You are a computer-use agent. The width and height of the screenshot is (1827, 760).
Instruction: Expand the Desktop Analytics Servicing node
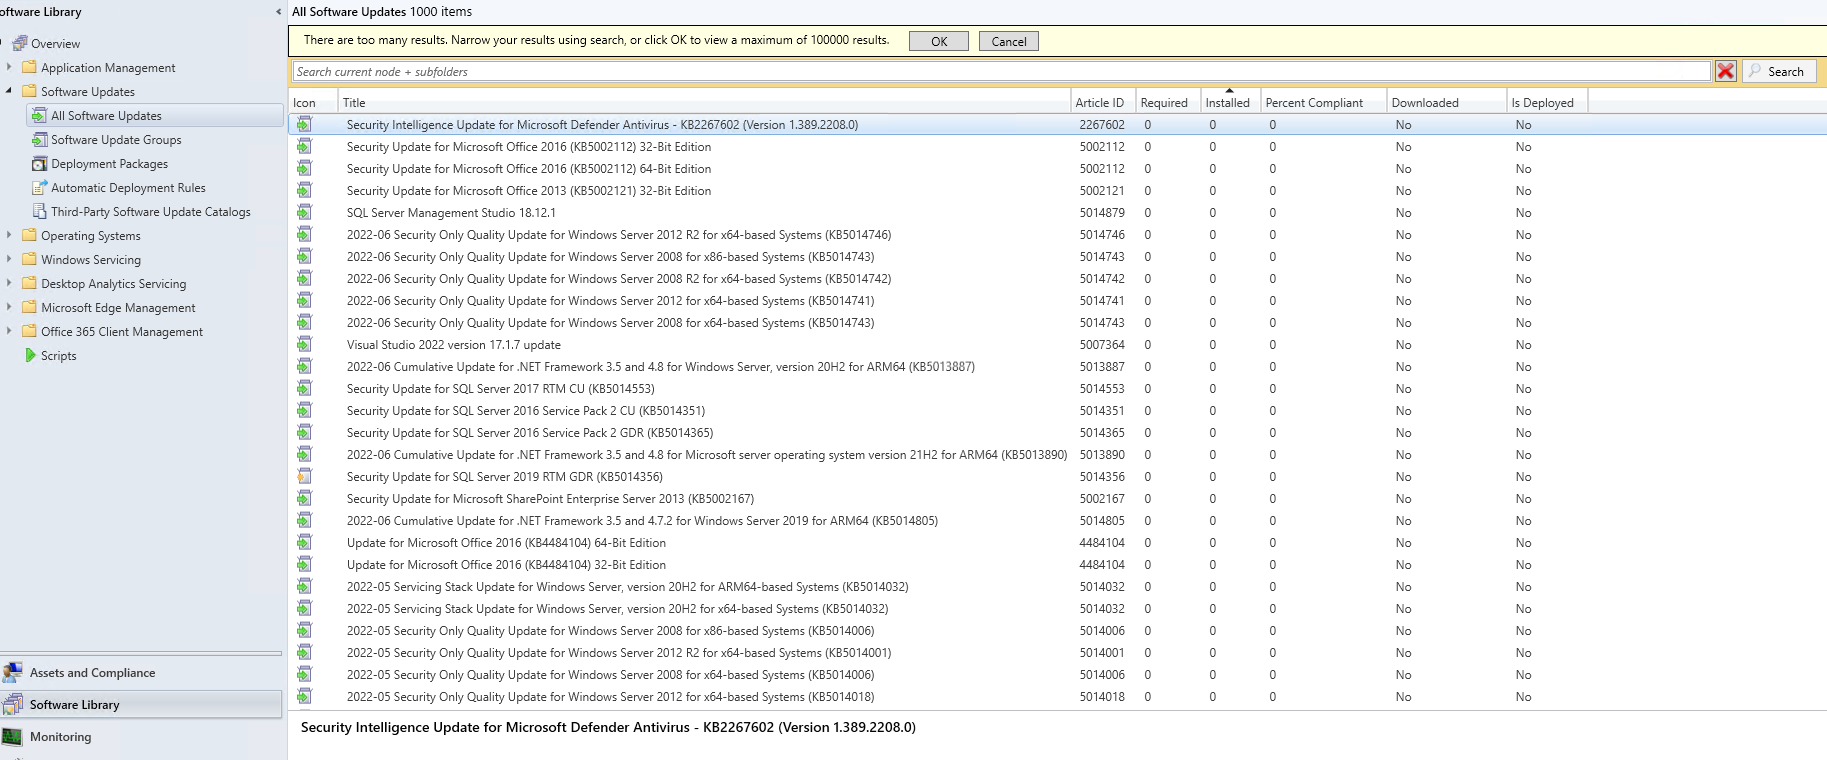coord(9,283)
